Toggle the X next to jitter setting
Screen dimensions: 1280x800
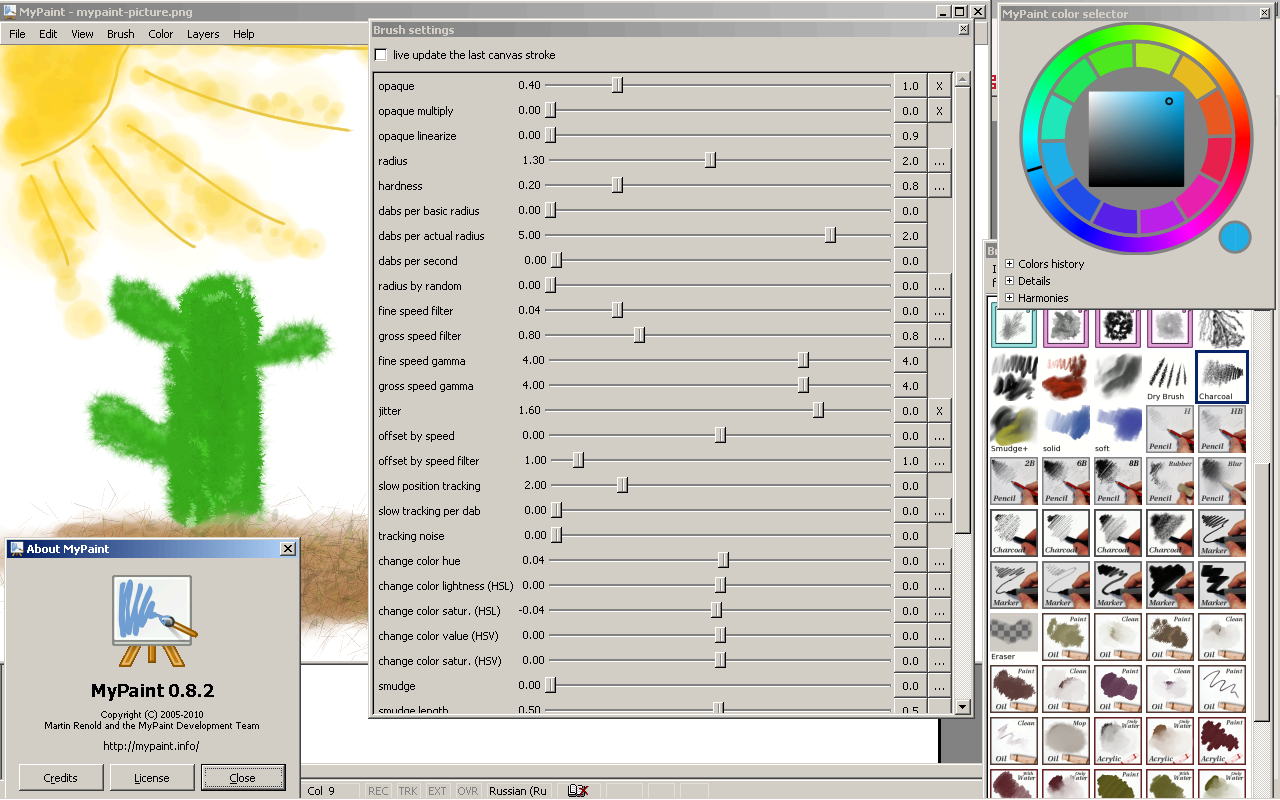[x=938, y=410]
